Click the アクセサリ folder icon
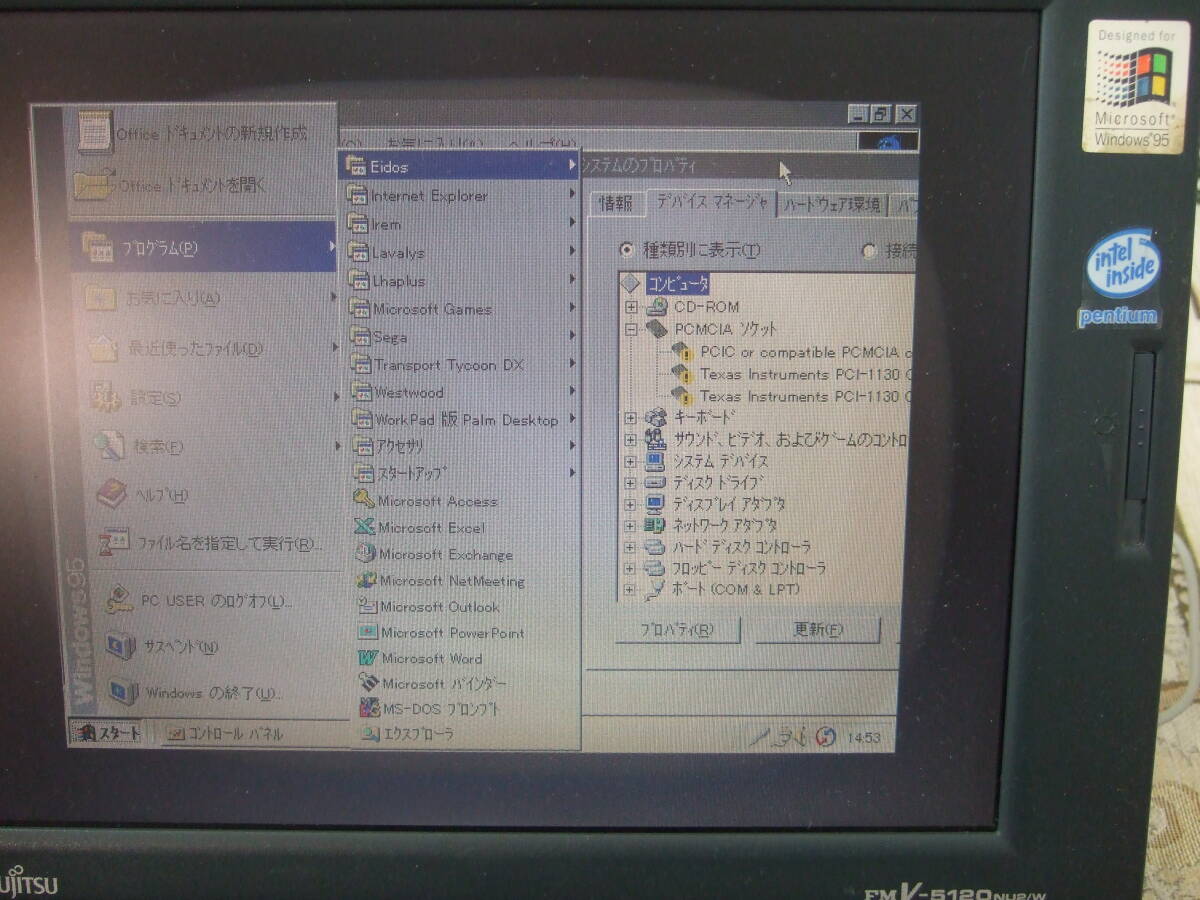1200x900 pixels. click(x=362, y=446)
